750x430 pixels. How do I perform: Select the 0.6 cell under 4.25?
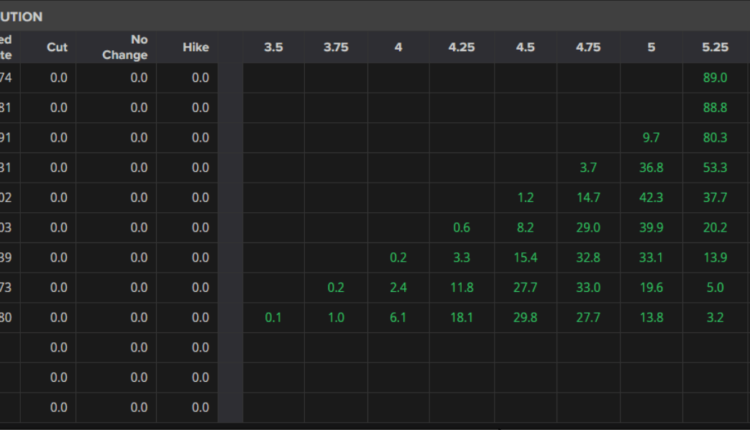461,228
